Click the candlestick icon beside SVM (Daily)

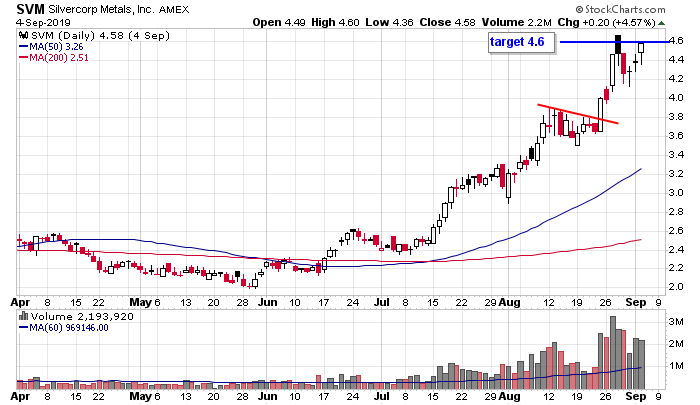tap(23, 35)
